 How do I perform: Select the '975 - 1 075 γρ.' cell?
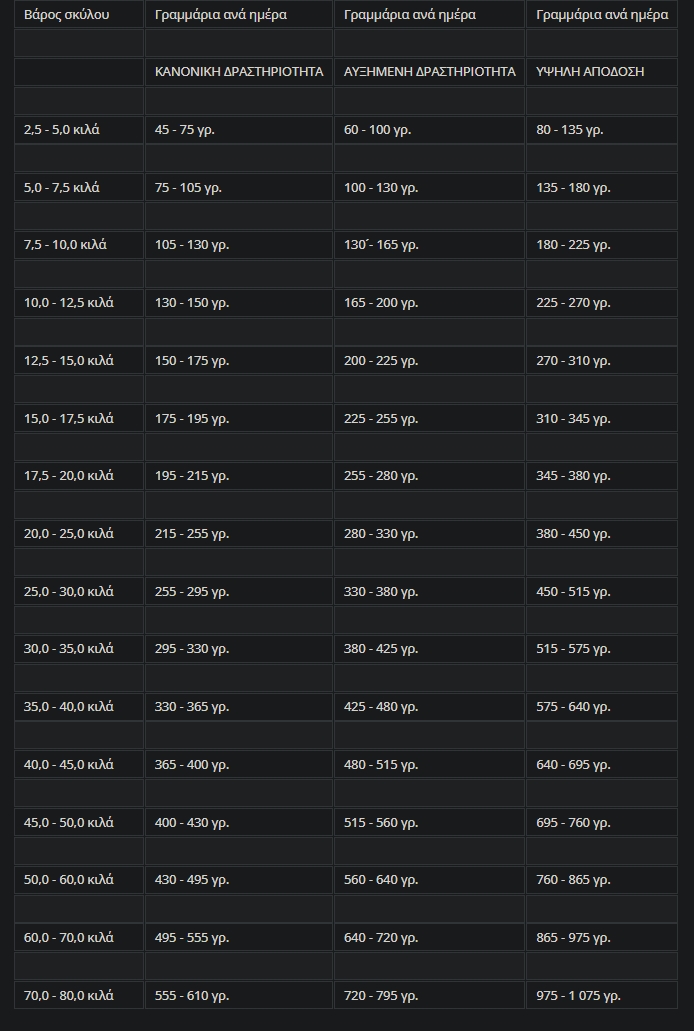click(x=602, y=995)
